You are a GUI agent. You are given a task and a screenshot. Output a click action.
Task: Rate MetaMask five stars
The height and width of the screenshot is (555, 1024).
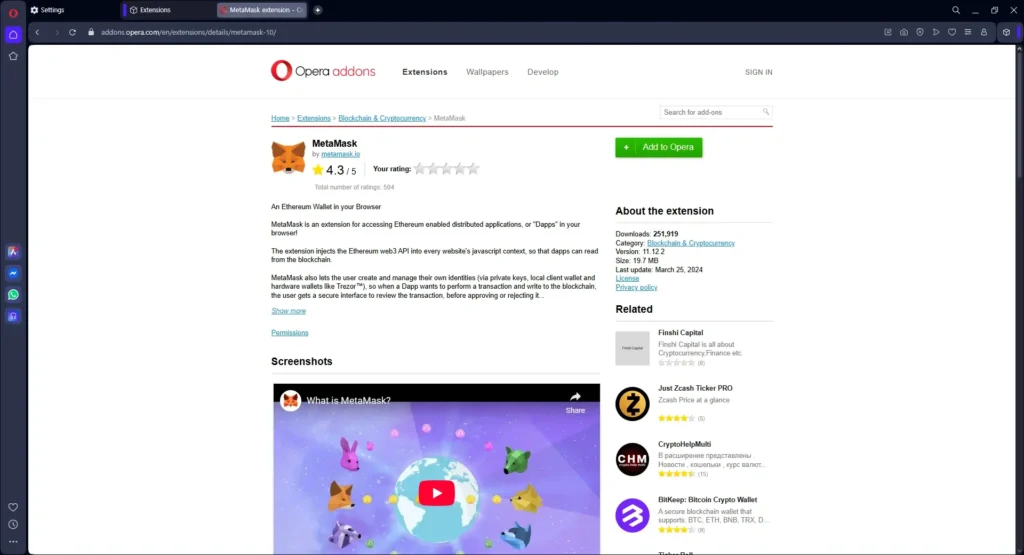click(x=473, y=169)
